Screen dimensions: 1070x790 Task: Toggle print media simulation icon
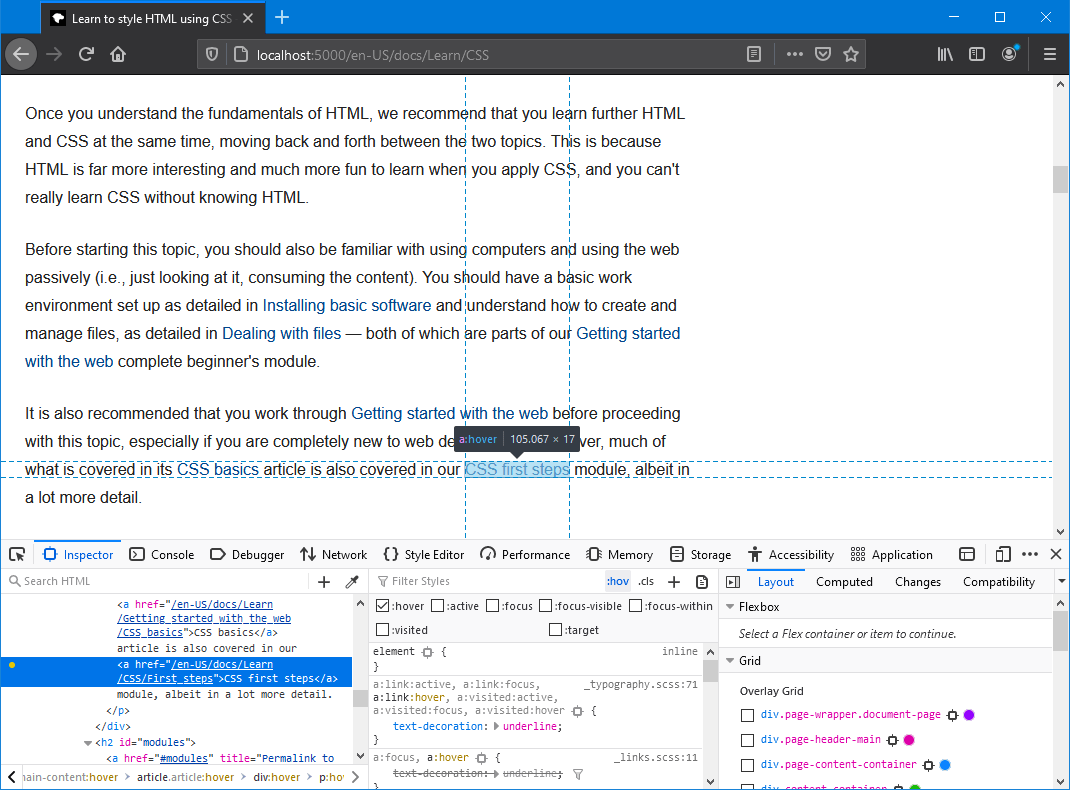coord(702,582)
